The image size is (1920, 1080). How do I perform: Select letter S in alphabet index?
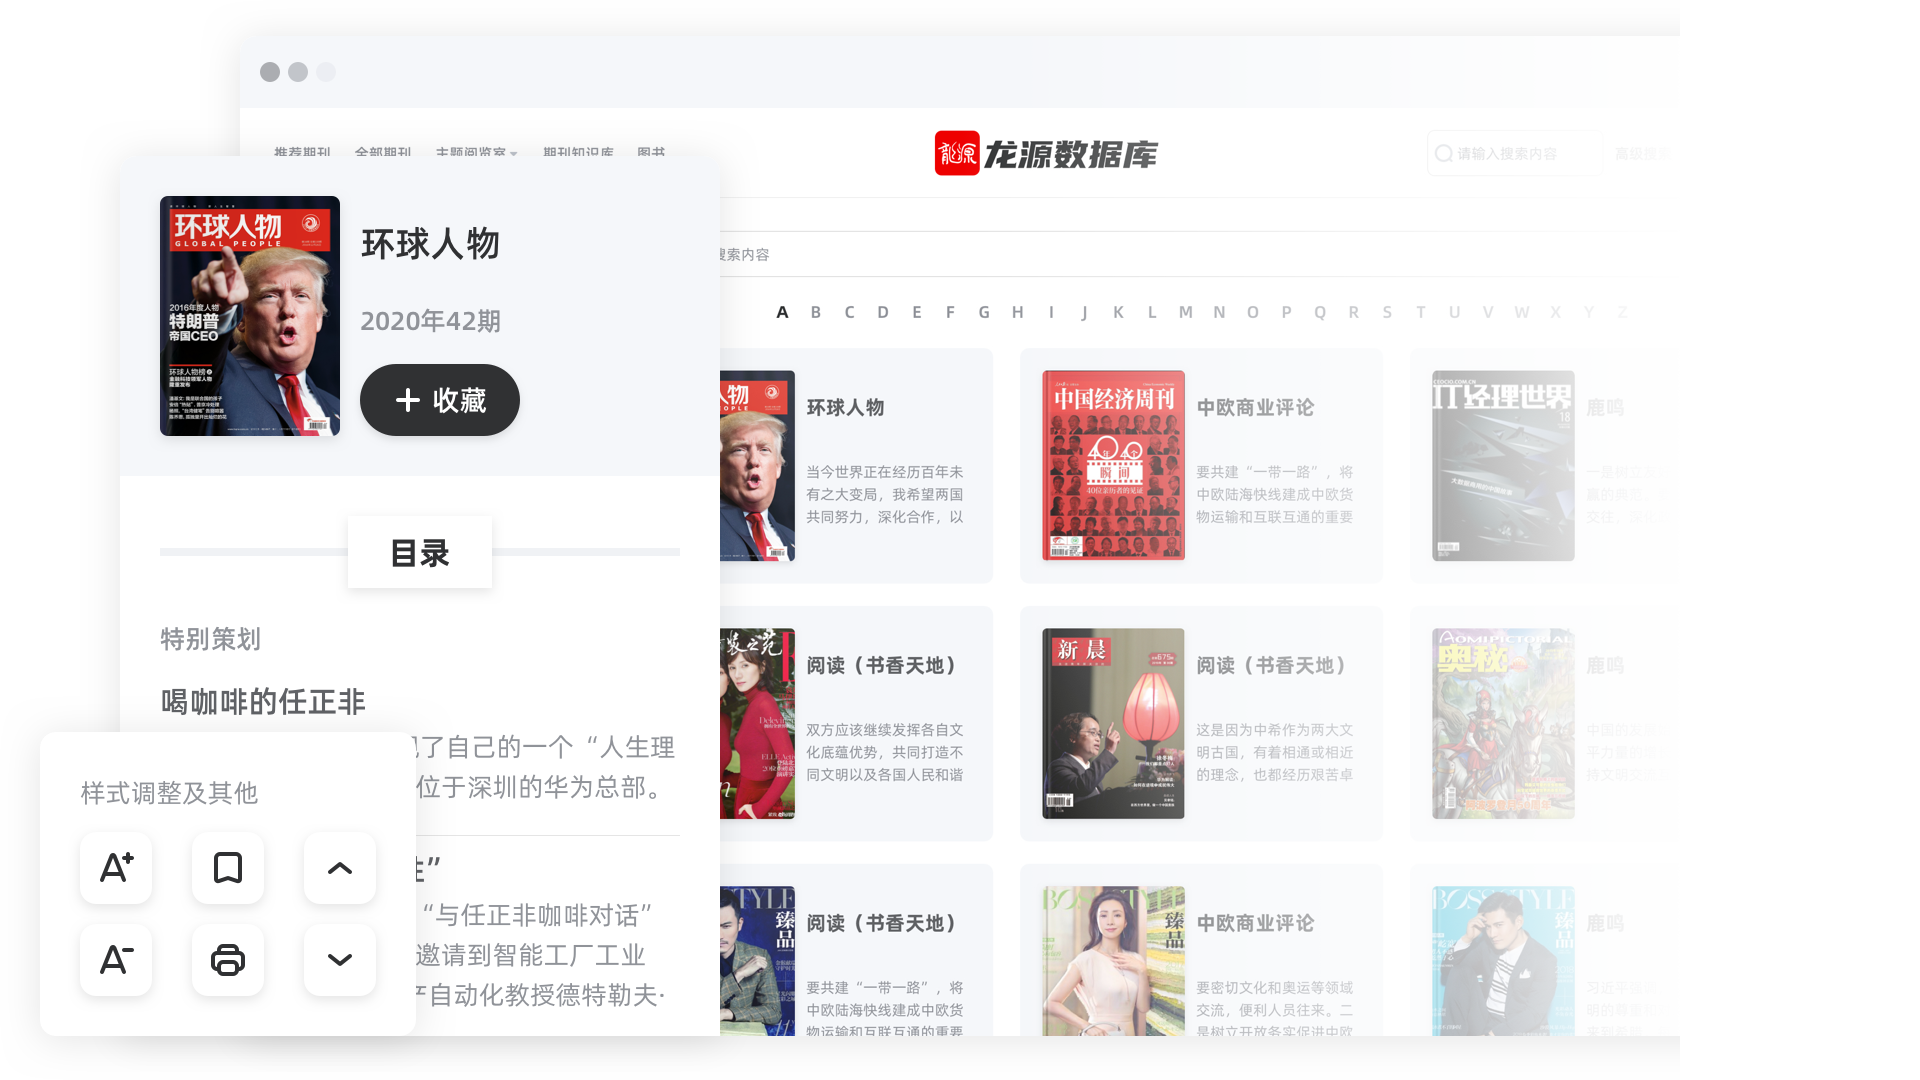(x=1387, y=312)
